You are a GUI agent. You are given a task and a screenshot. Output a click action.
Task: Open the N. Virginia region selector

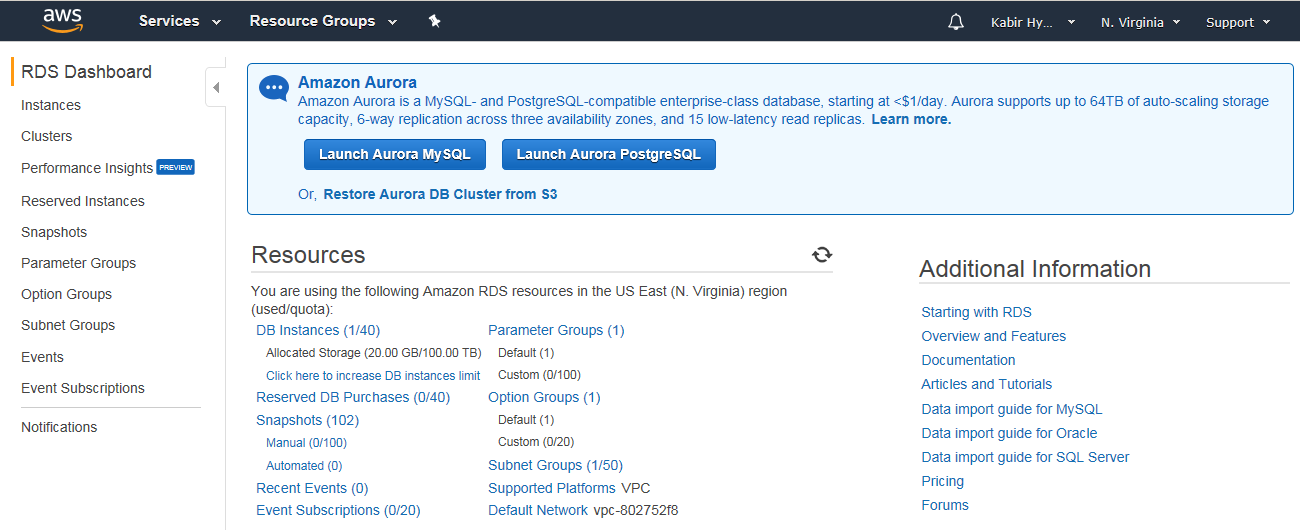[x=1140, y=22]
